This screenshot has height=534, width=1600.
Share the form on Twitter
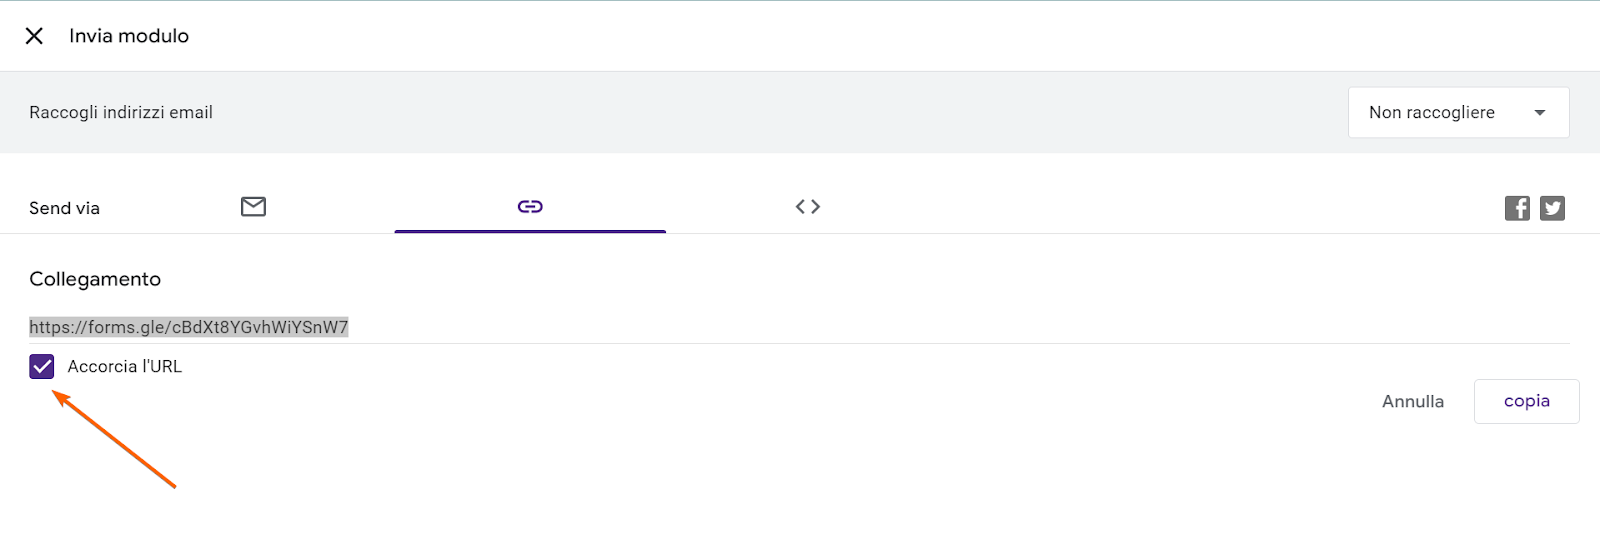pyautogui.click(x=1552, y=208)
